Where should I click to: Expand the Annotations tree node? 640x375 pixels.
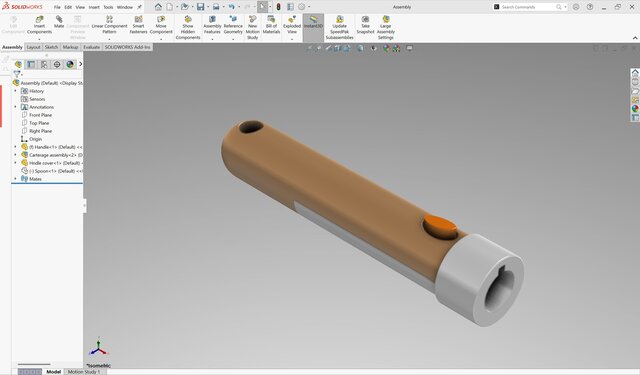tap(16, 107)
